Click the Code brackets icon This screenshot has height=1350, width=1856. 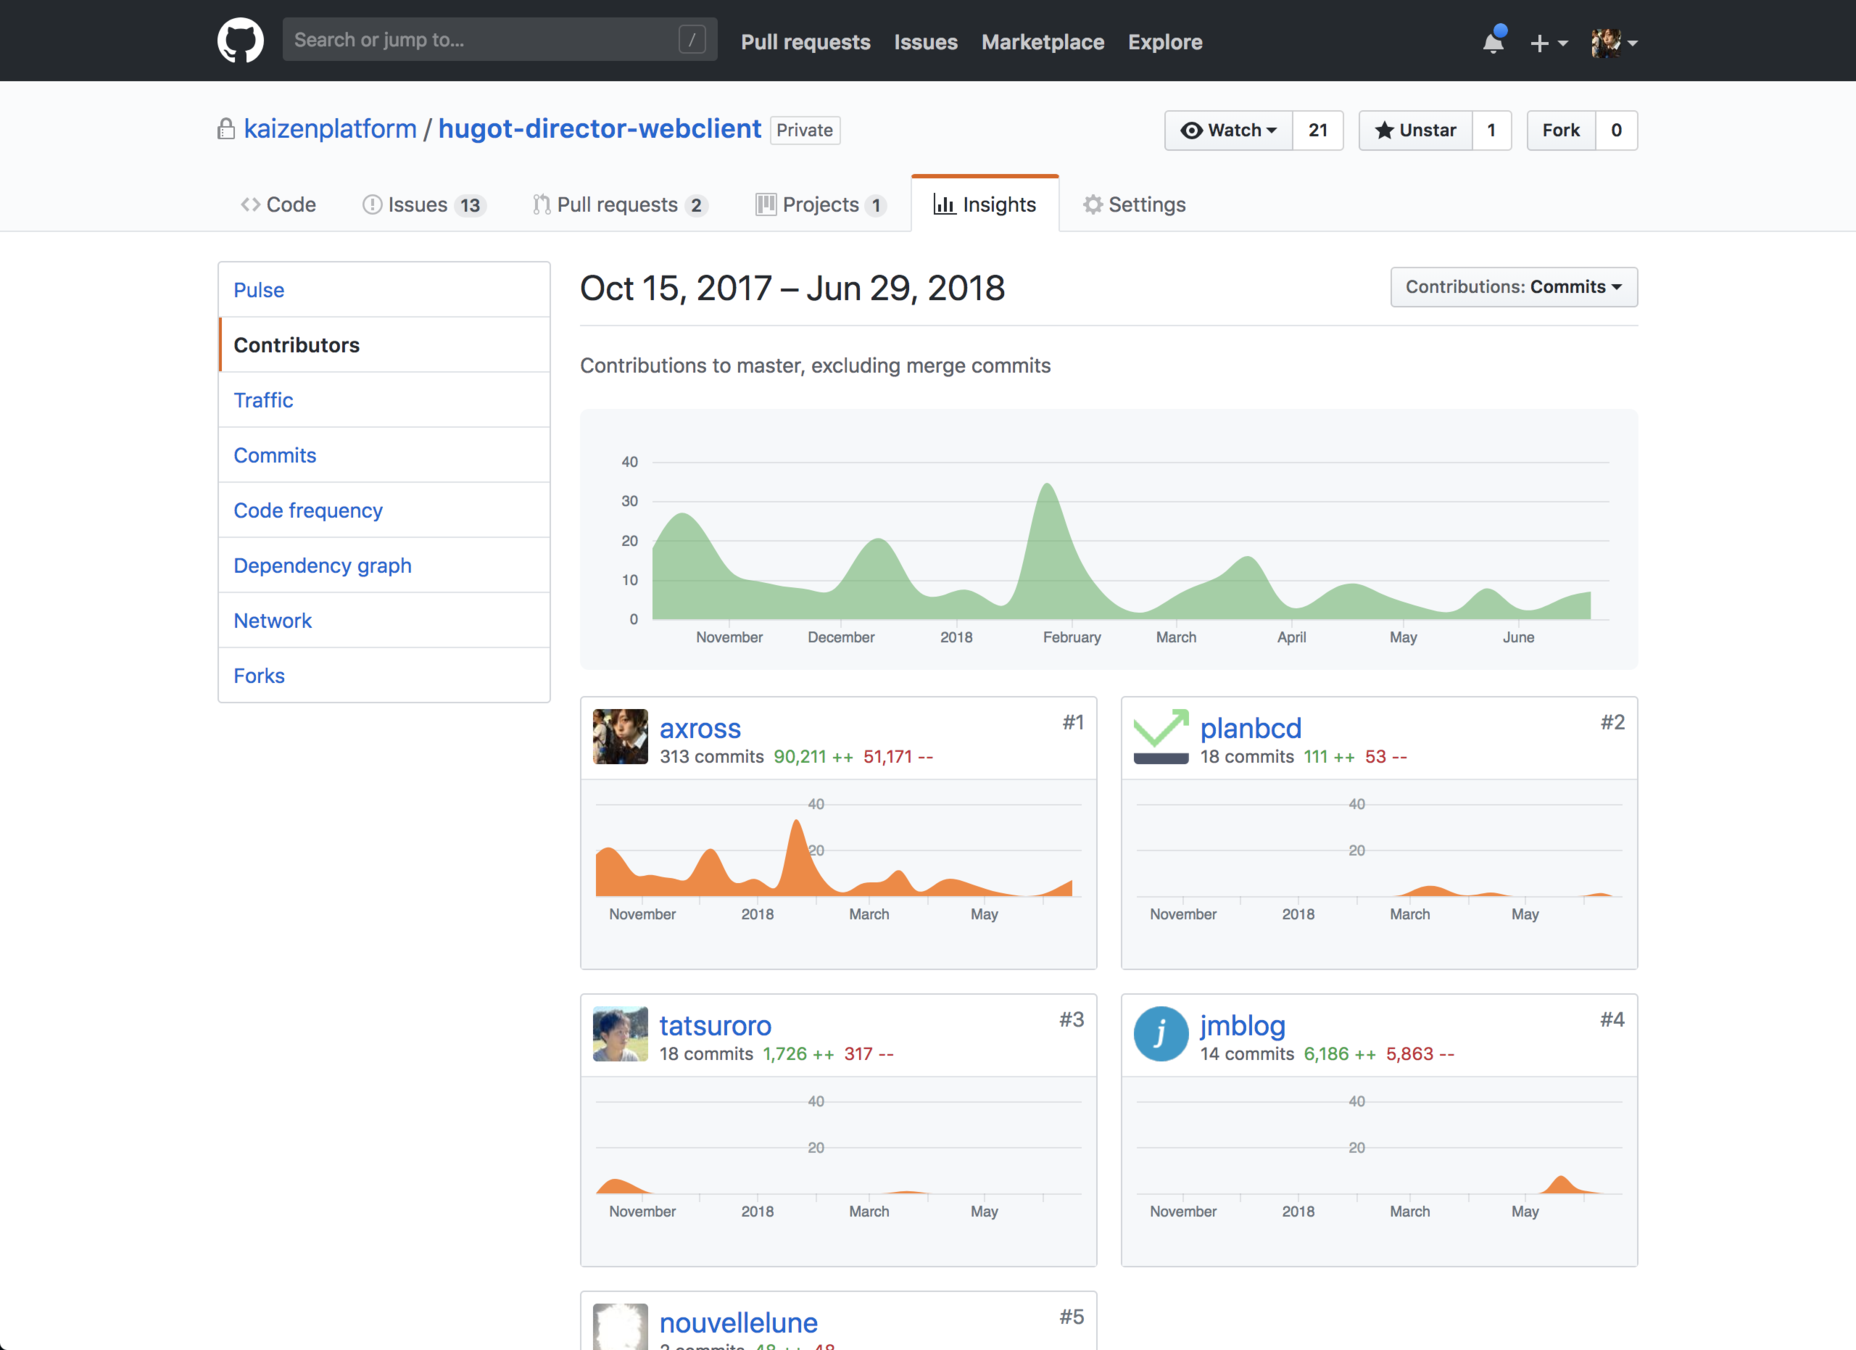click(250, 204)
